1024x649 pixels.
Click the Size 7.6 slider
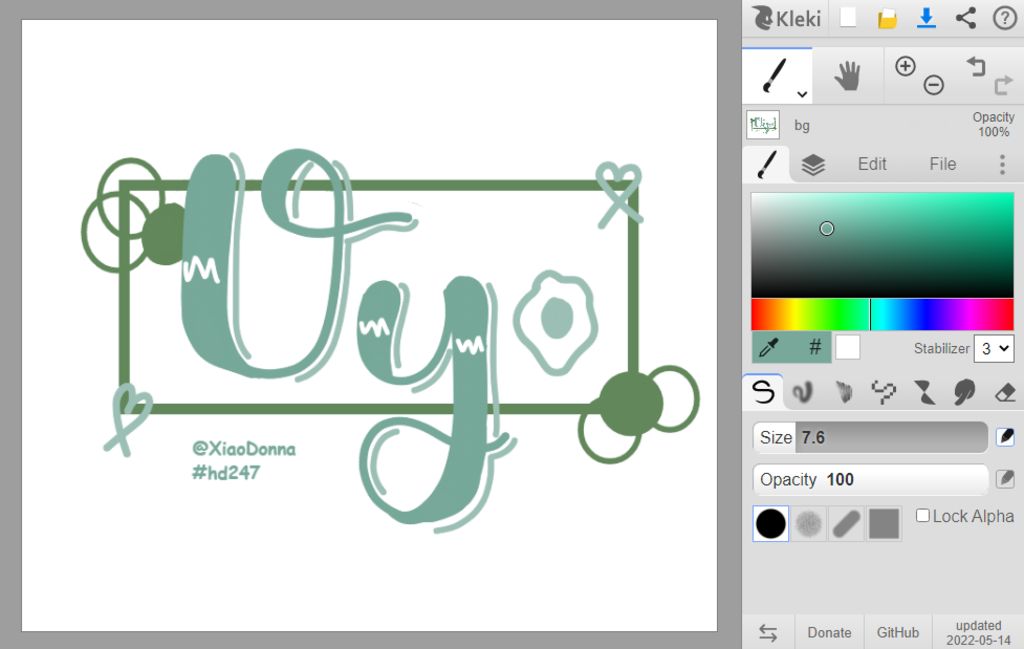pyautogui.click(x=870, y=437)
